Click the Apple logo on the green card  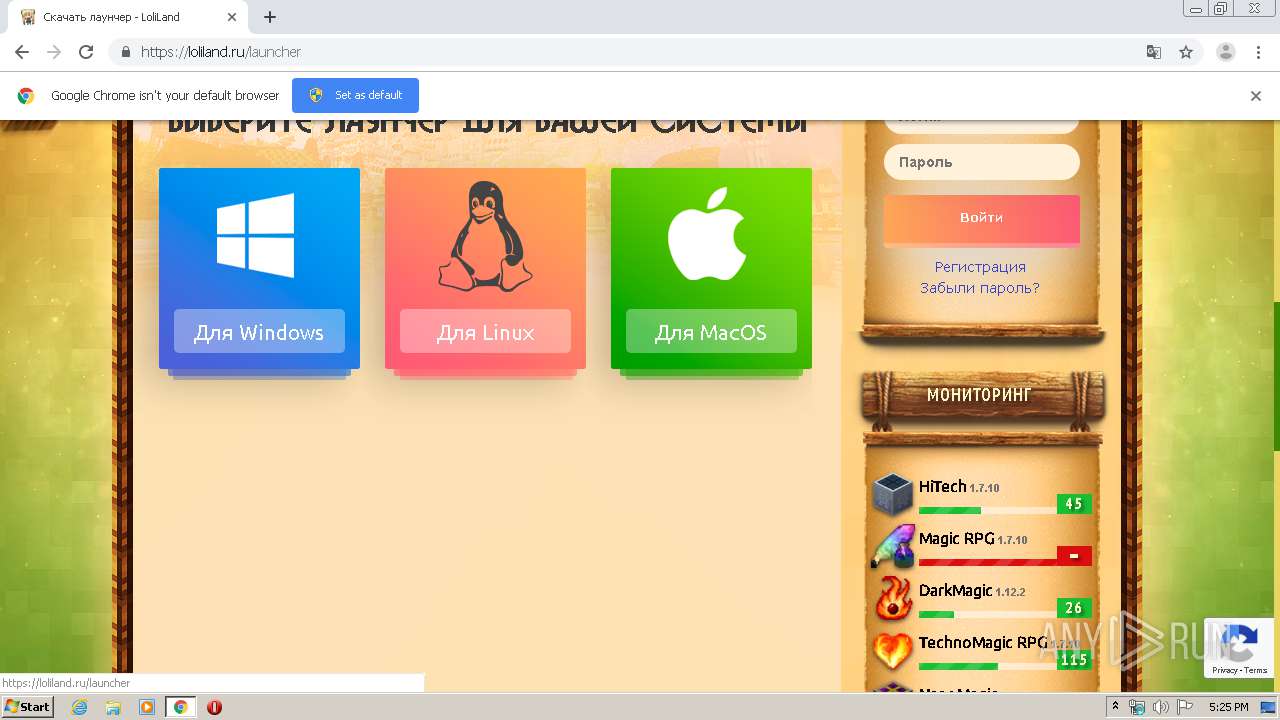708,235
